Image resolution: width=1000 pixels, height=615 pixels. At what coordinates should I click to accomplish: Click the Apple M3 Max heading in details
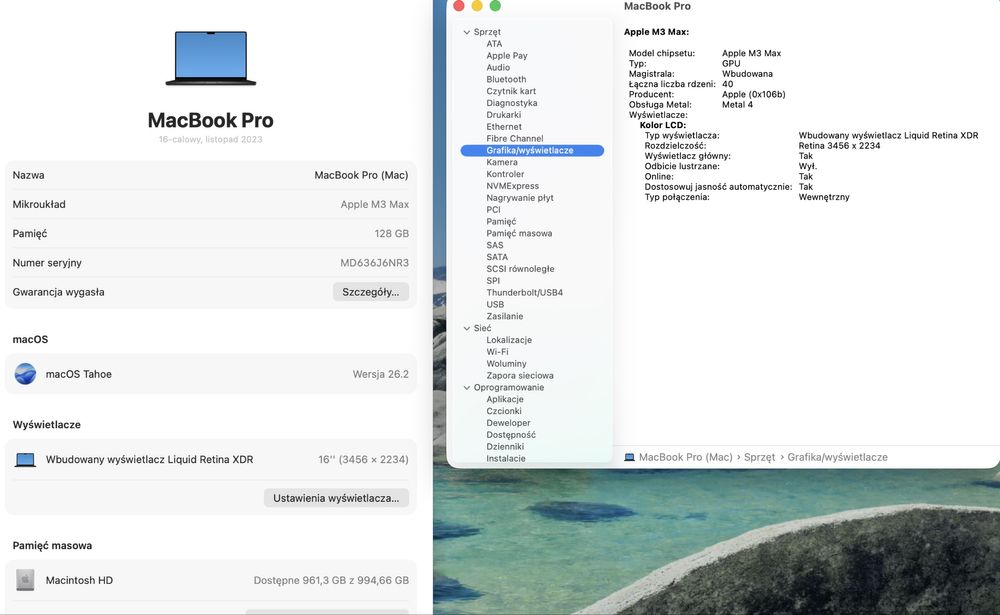[656, 32]
